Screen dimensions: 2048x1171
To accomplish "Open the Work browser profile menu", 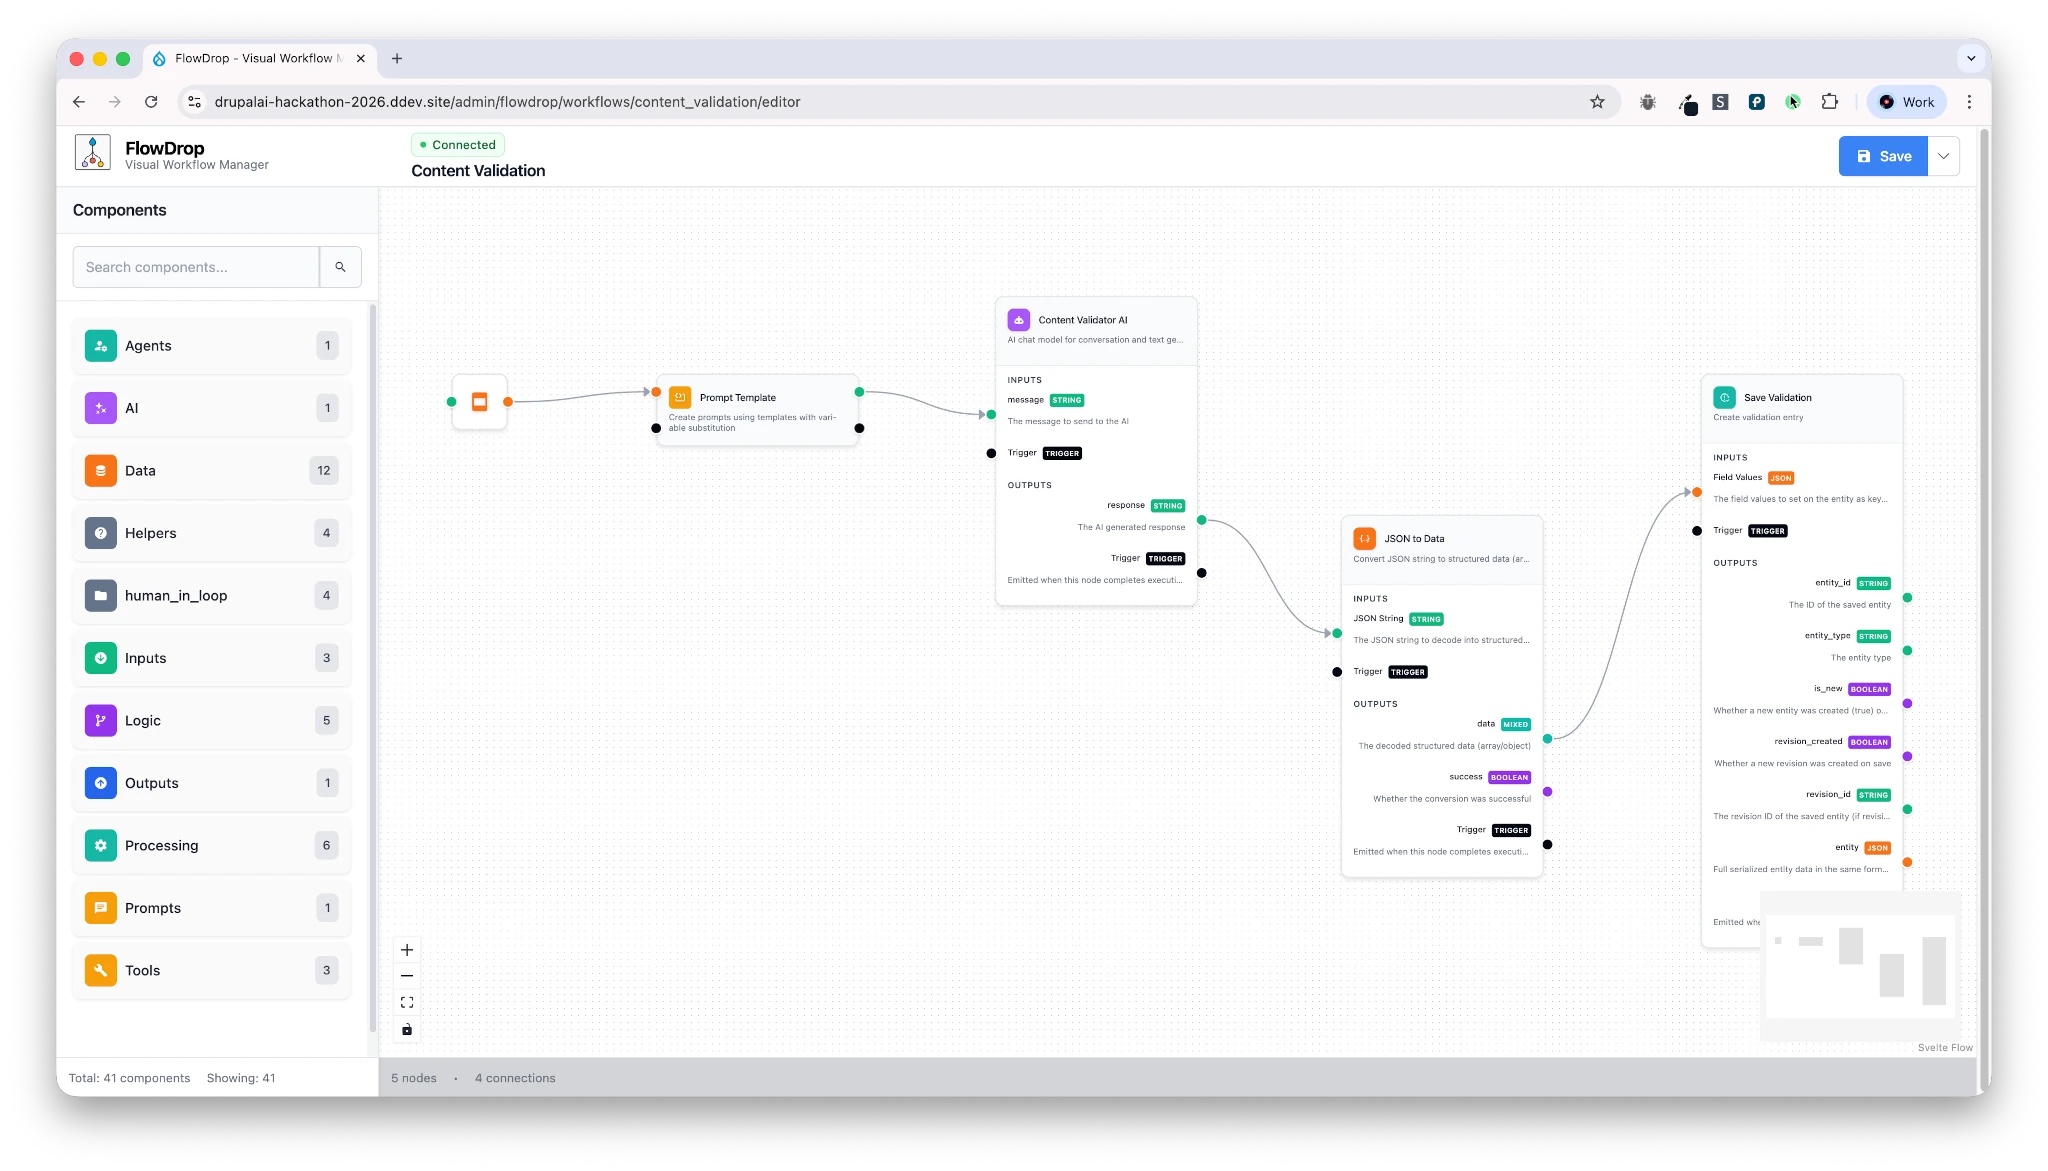I will [x=1905, y=101].
